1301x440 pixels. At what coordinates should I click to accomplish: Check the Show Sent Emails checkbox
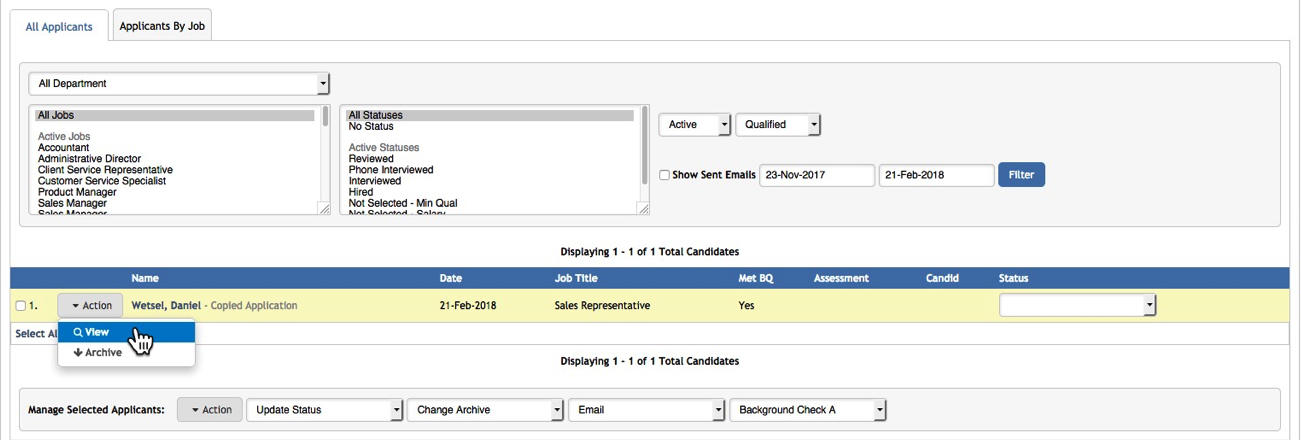[664, 175]
